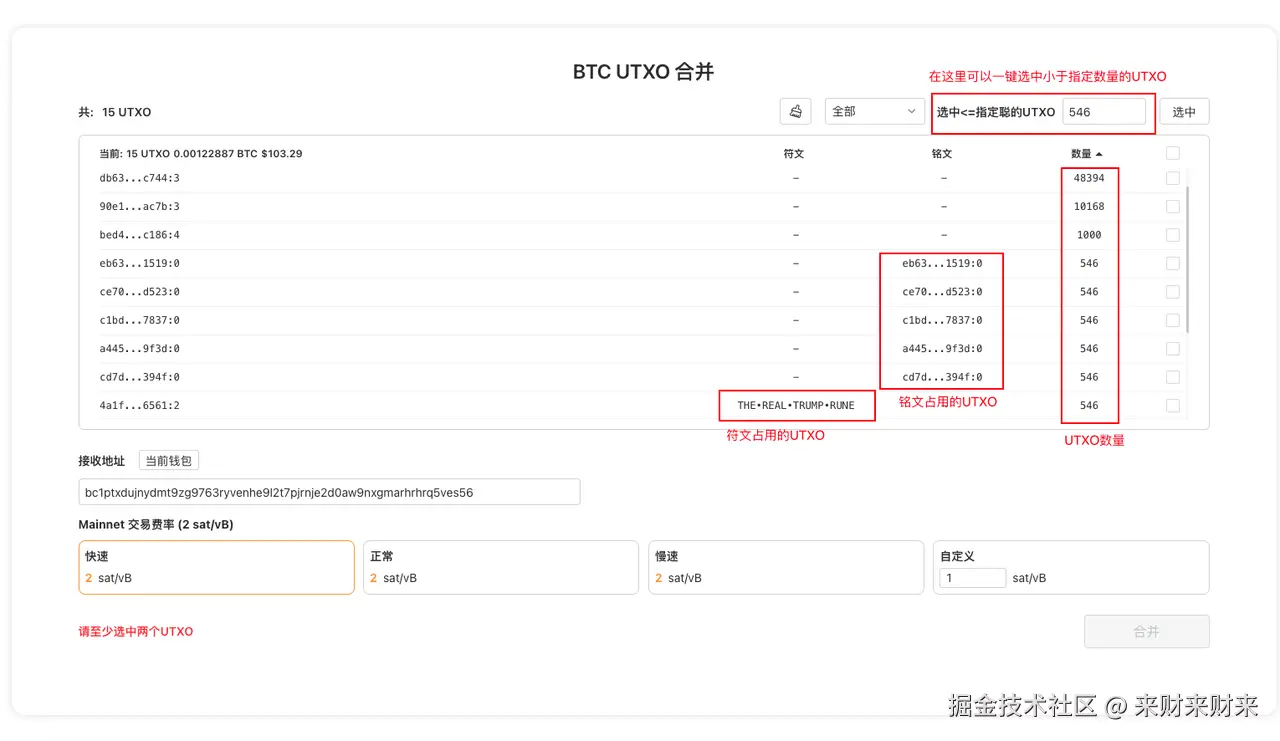This screenshot has width=1280, height=741.
Task: Click the sweep/clear broom icon
Action: click(x=795, y=111)
